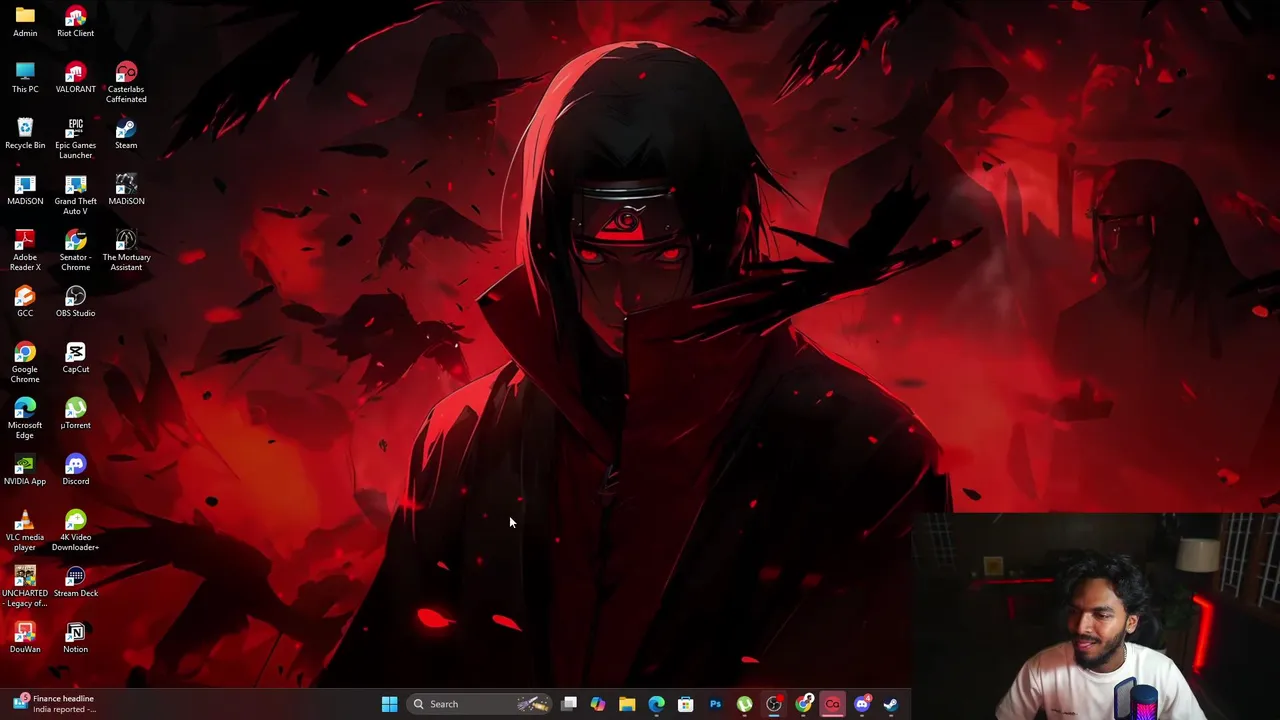Switch to Chrome in the taskbar
The width and height of the screenshot is (1280, 720).
tap(803, 704)
